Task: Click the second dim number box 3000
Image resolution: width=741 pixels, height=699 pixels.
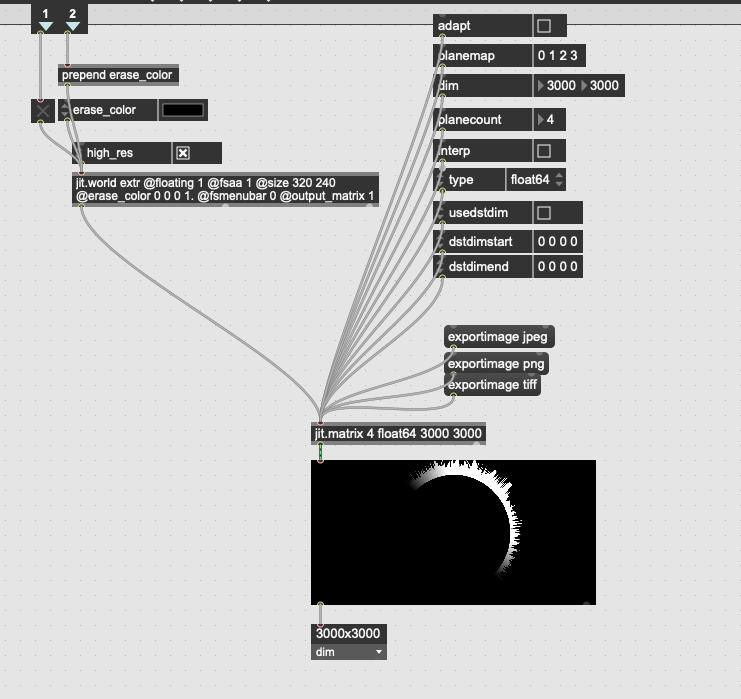Action: pyautogui.click(x=600, y=86)
